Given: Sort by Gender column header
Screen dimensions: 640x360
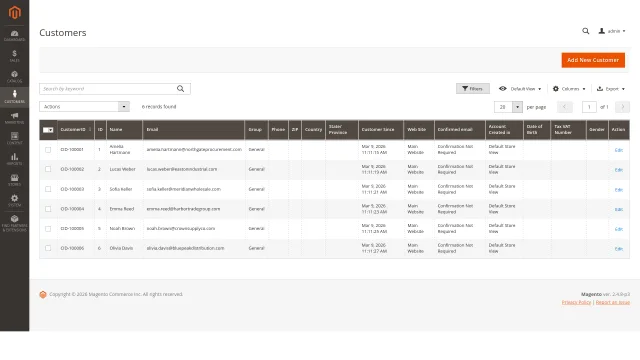Looking at the screenshot, I should [597, 130].
